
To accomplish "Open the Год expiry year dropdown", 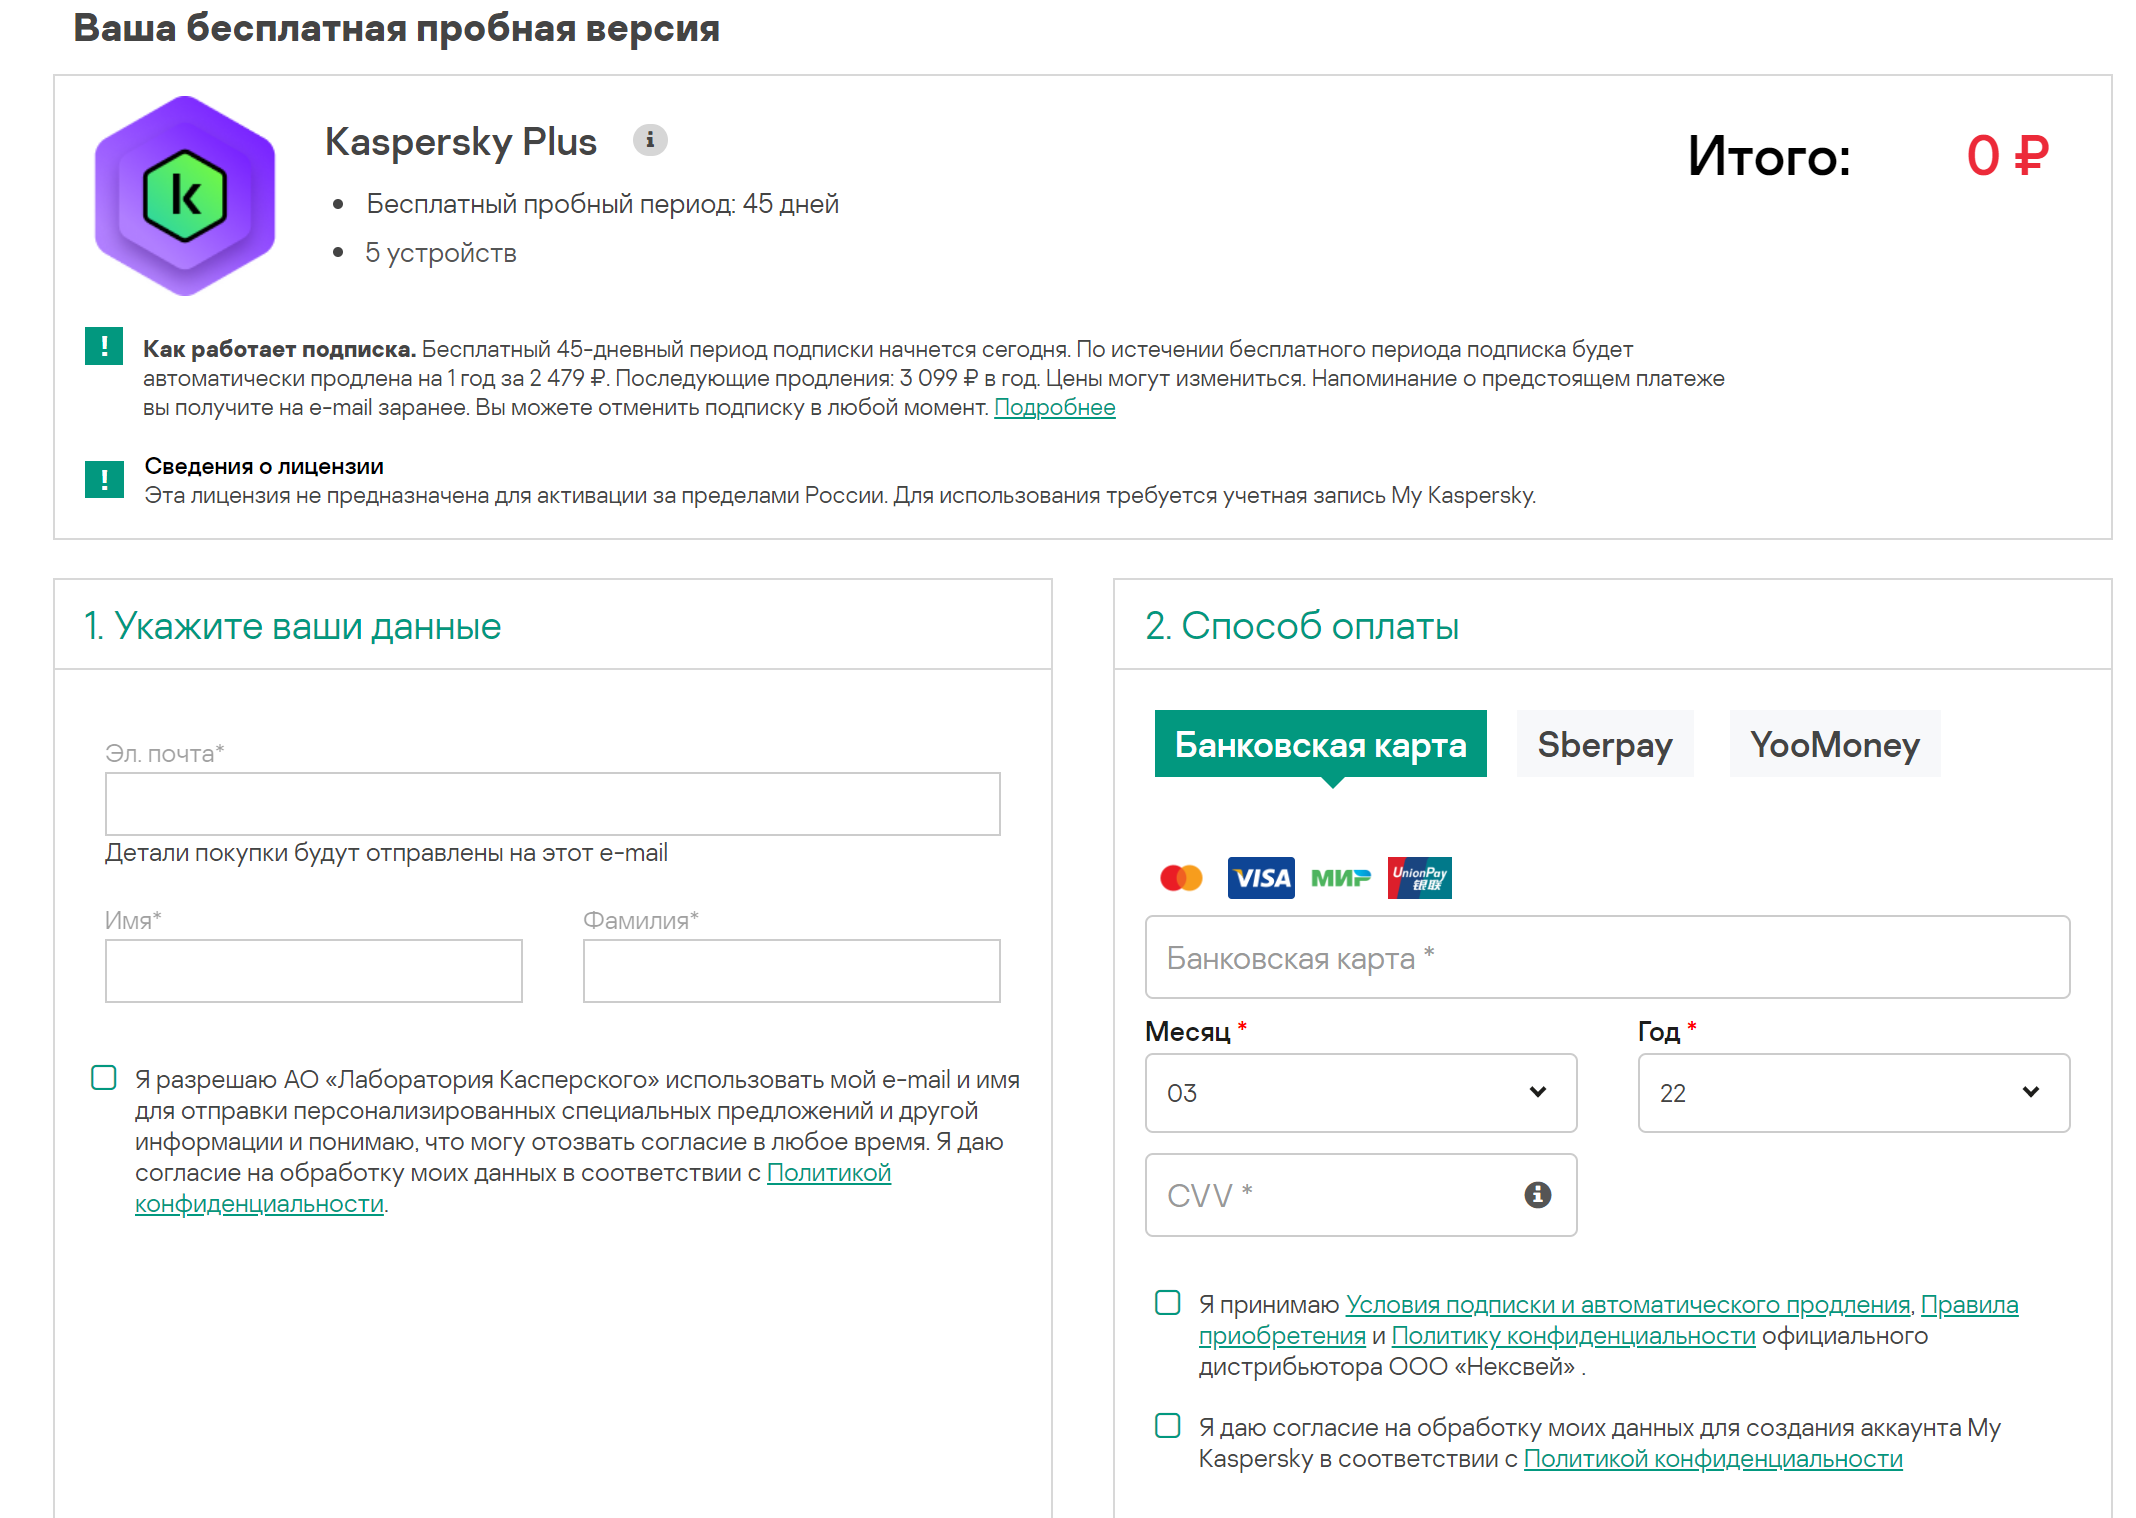I will coord(1853,1092).
